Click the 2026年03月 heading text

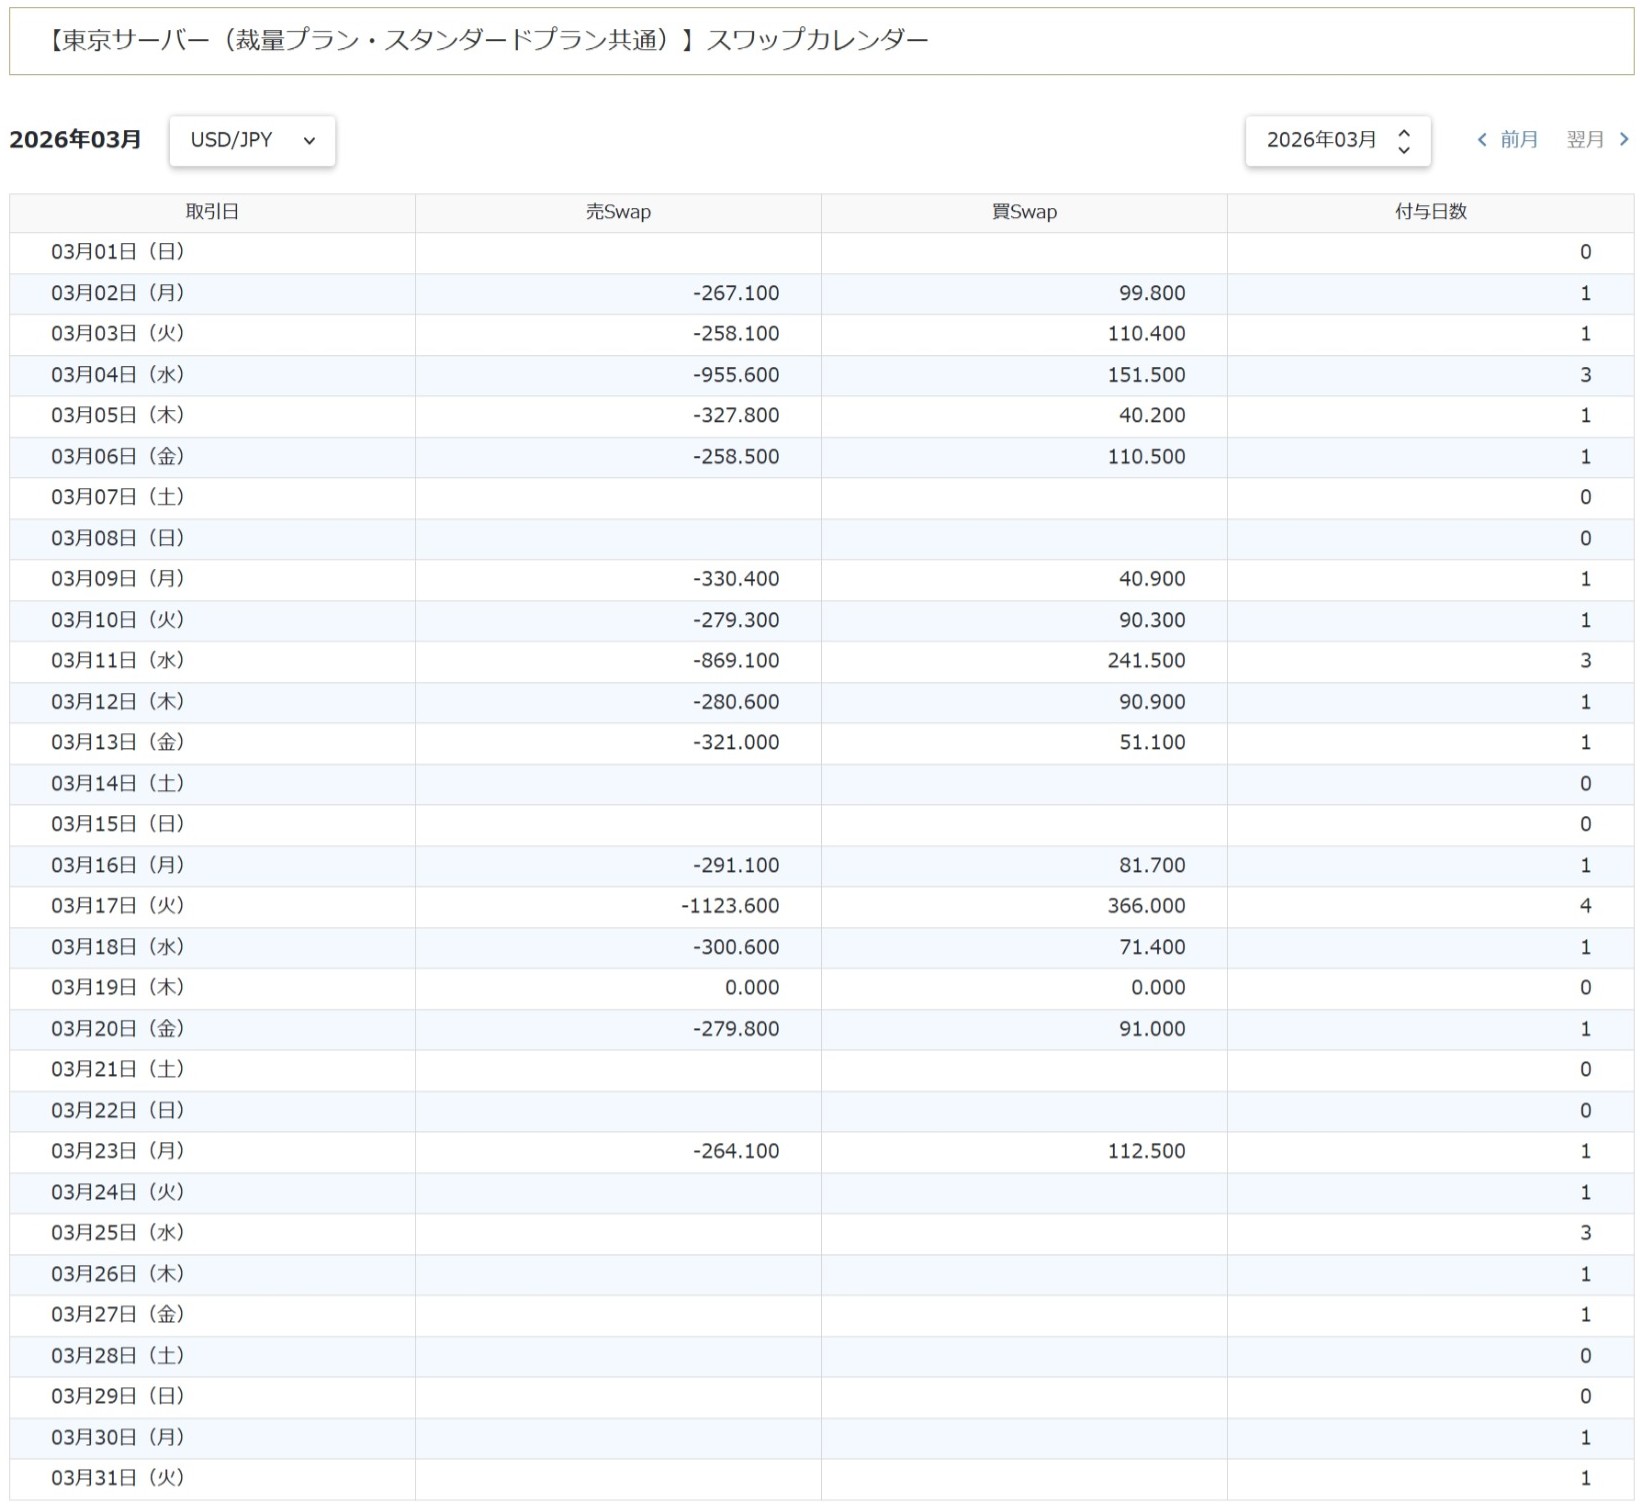tap(75, 140)
